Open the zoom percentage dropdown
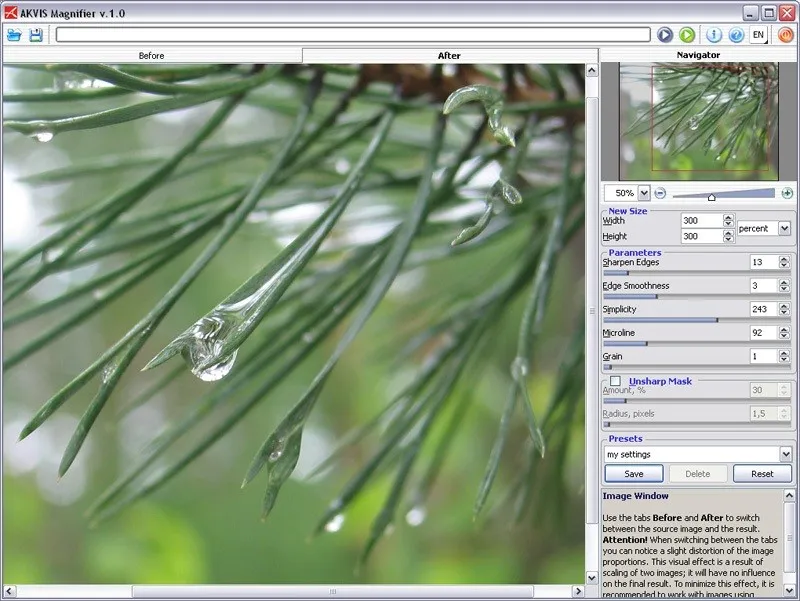The width and height of the screenshot is (800, 601). 643,190
